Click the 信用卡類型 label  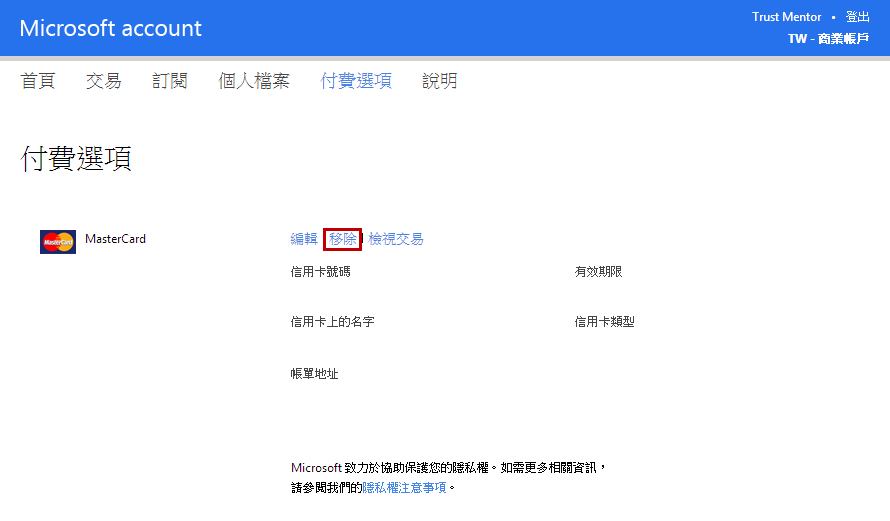tap(604, 322)
